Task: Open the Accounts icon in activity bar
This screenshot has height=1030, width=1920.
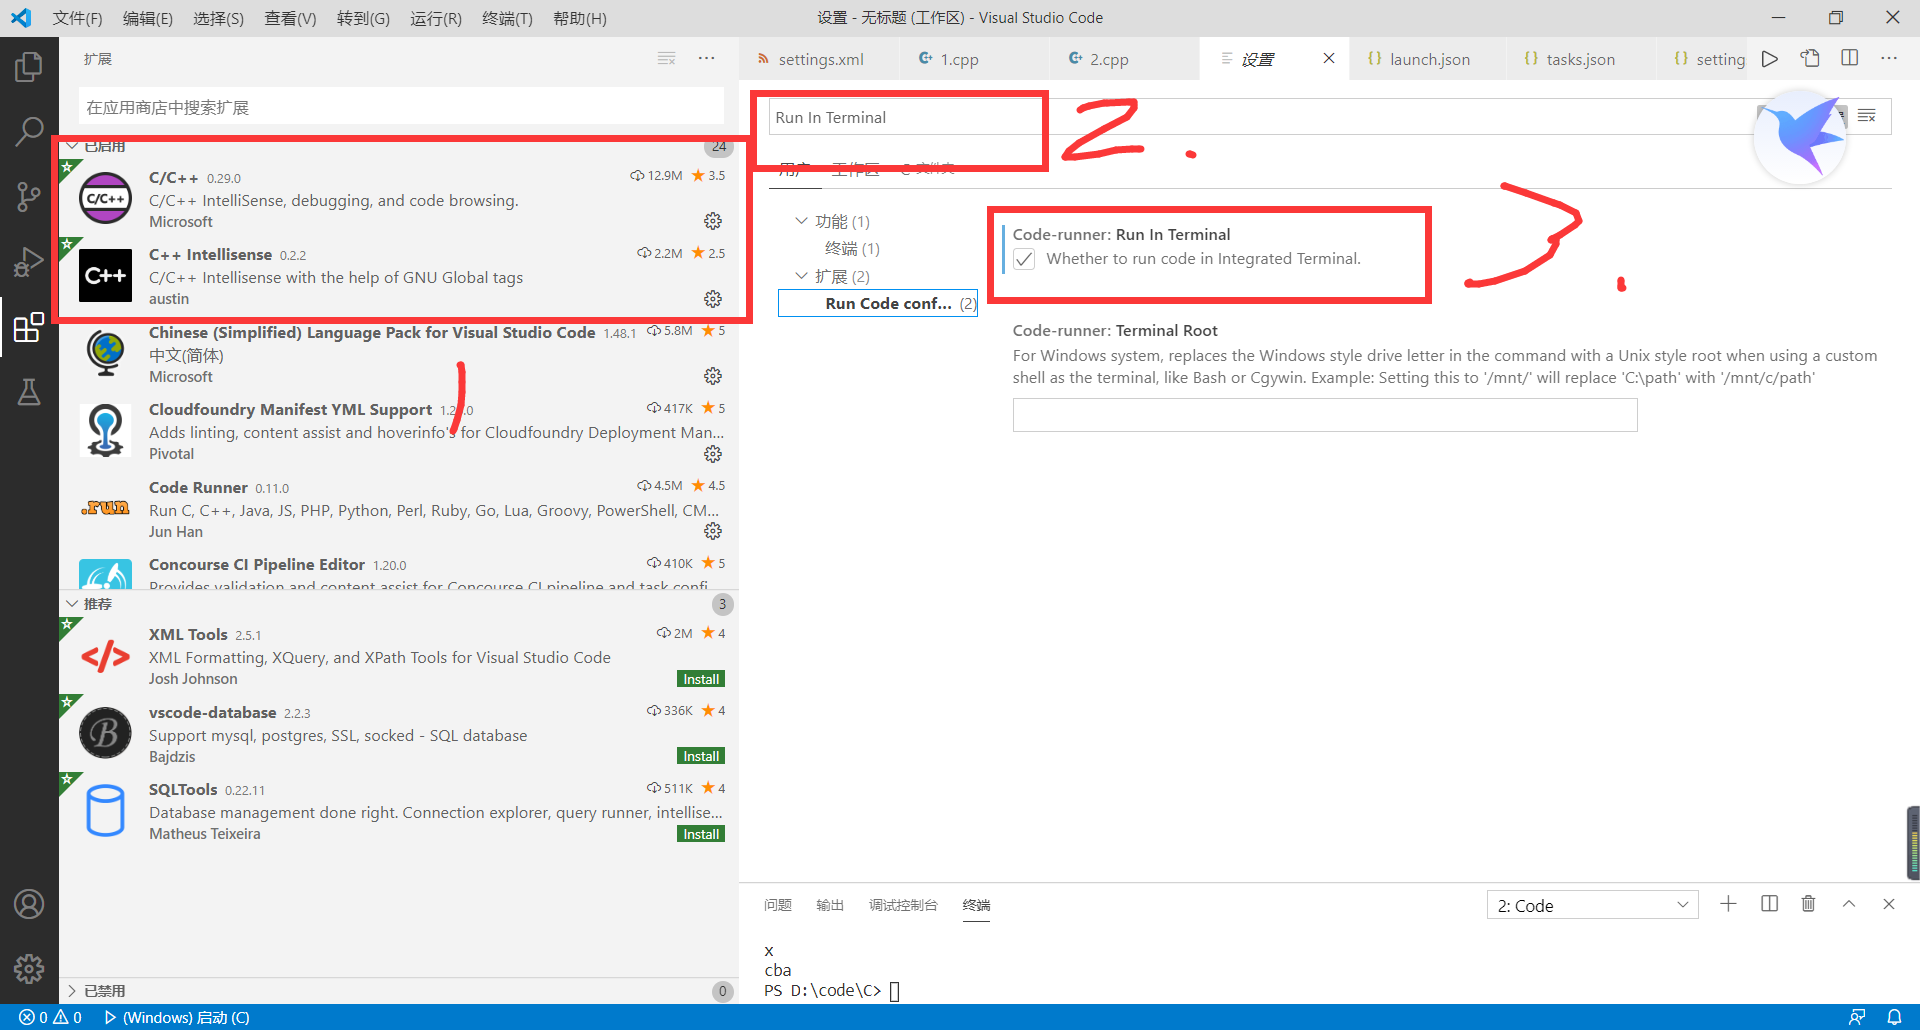Action: [x=29, y=904]
